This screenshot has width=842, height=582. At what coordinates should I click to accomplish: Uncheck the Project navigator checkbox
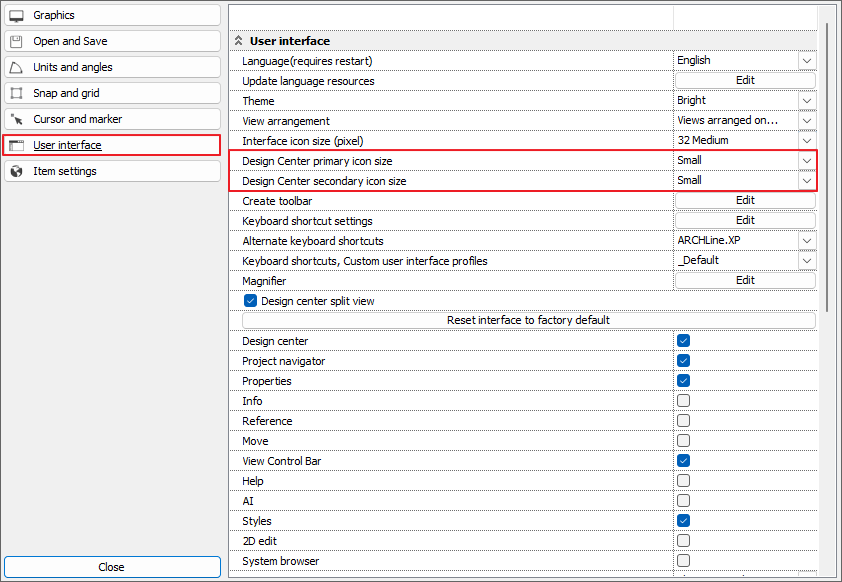tap(683, 361)
